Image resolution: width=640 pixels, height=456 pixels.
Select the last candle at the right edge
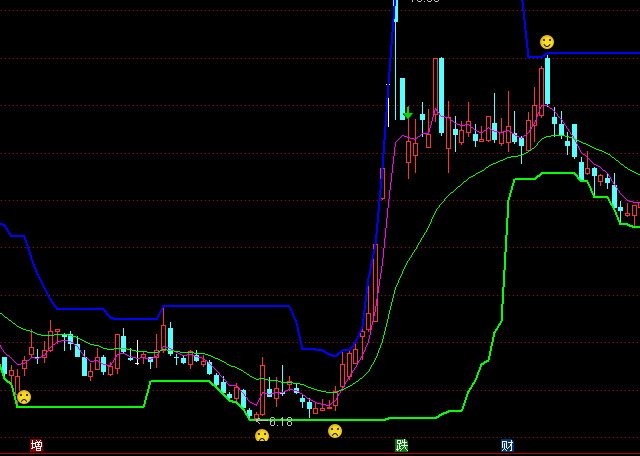[x=635, y=210]
